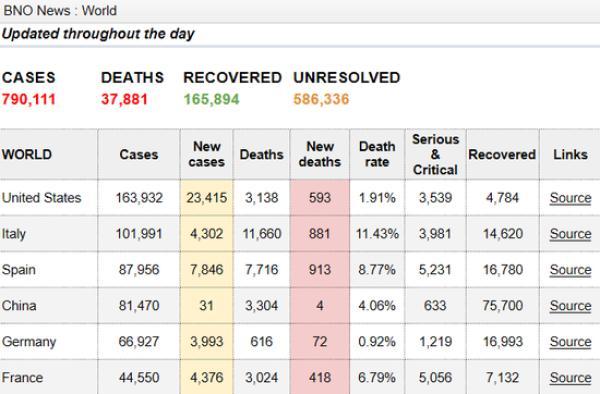Viewport: 600px width, 394px height.
Task: Click the Cases column header
Action: 139,155
